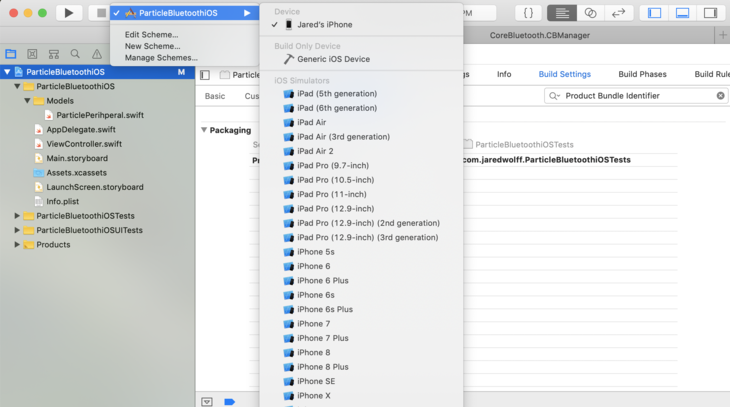
Task: Select Jared's iPhone device
Action: pos(361,25)
